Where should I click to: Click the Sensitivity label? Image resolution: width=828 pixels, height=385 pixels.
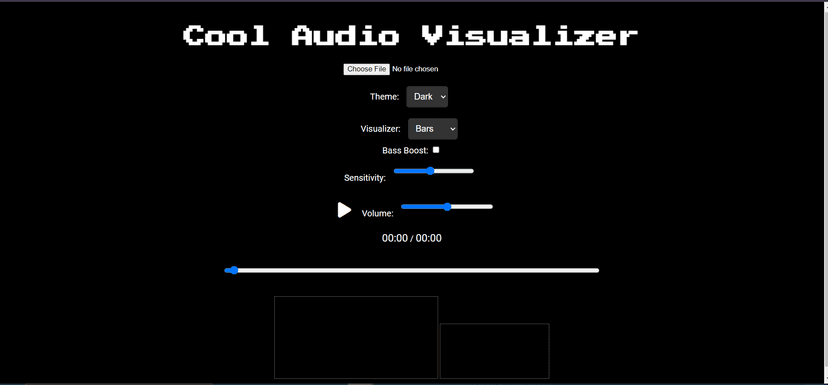365,178
